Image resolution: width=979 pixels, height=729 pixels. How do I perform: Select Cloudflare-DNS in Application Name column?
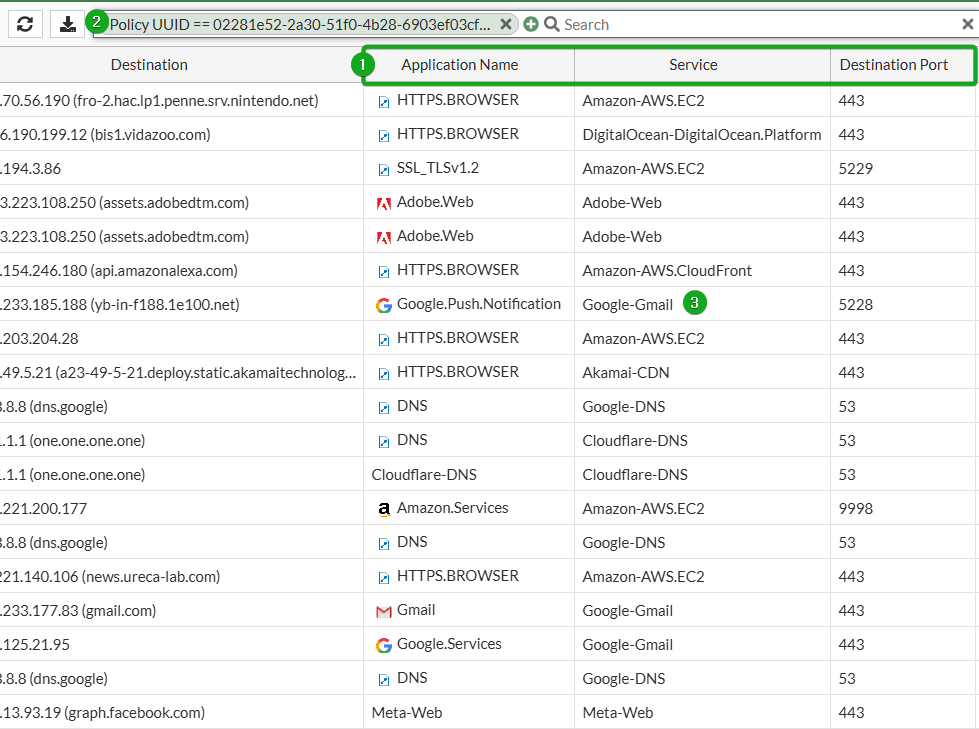coord(424,475)
